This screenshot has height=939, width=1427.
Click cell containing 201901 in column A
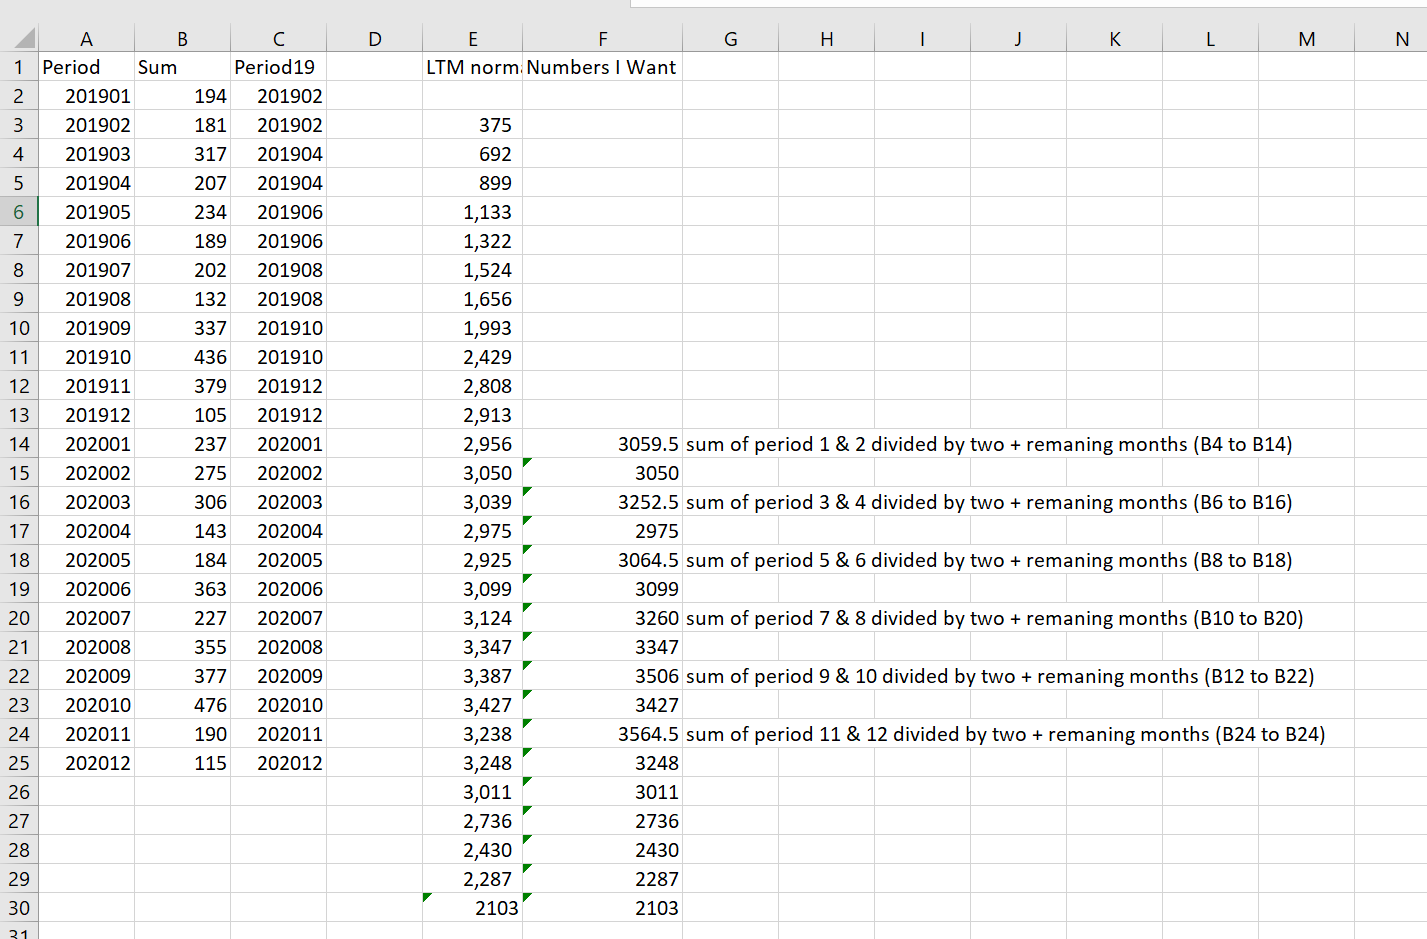tap(86, 96)
